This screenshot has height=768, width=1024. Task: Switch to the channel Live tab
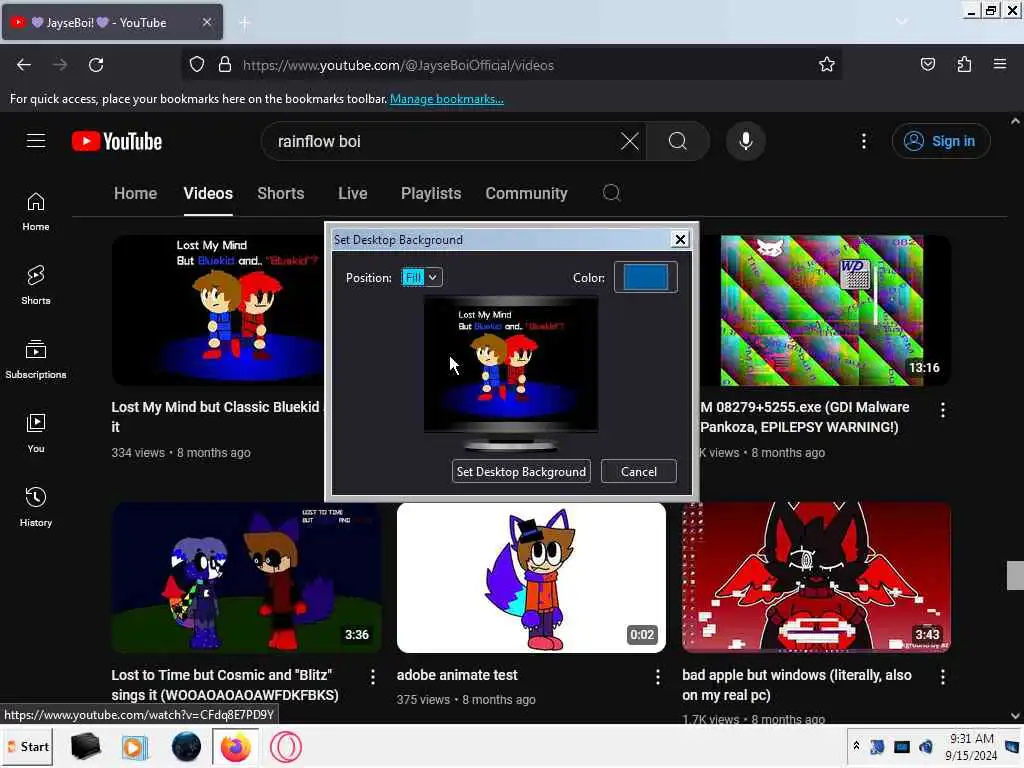click(x=353, y=193)
